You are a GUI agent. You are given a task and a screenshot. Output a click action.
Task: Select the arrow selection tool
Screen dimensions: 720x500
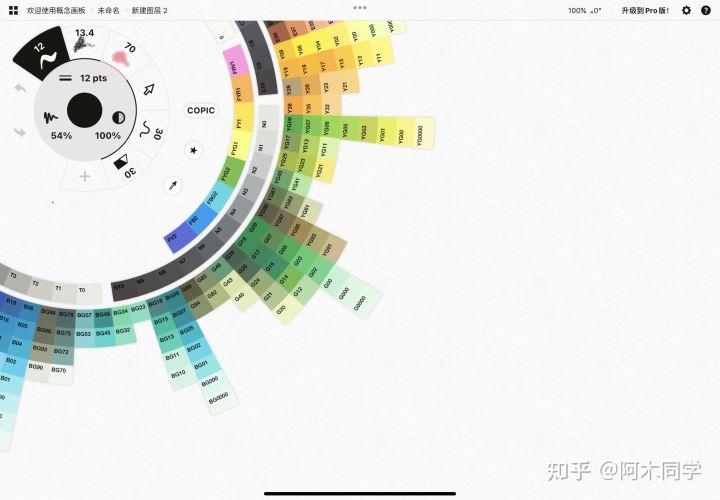pos(149,90)
